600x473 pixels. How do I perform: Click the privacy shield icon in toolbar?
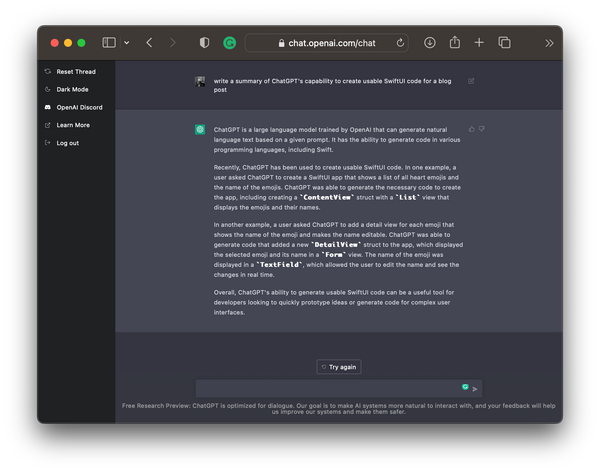point(204,43)
